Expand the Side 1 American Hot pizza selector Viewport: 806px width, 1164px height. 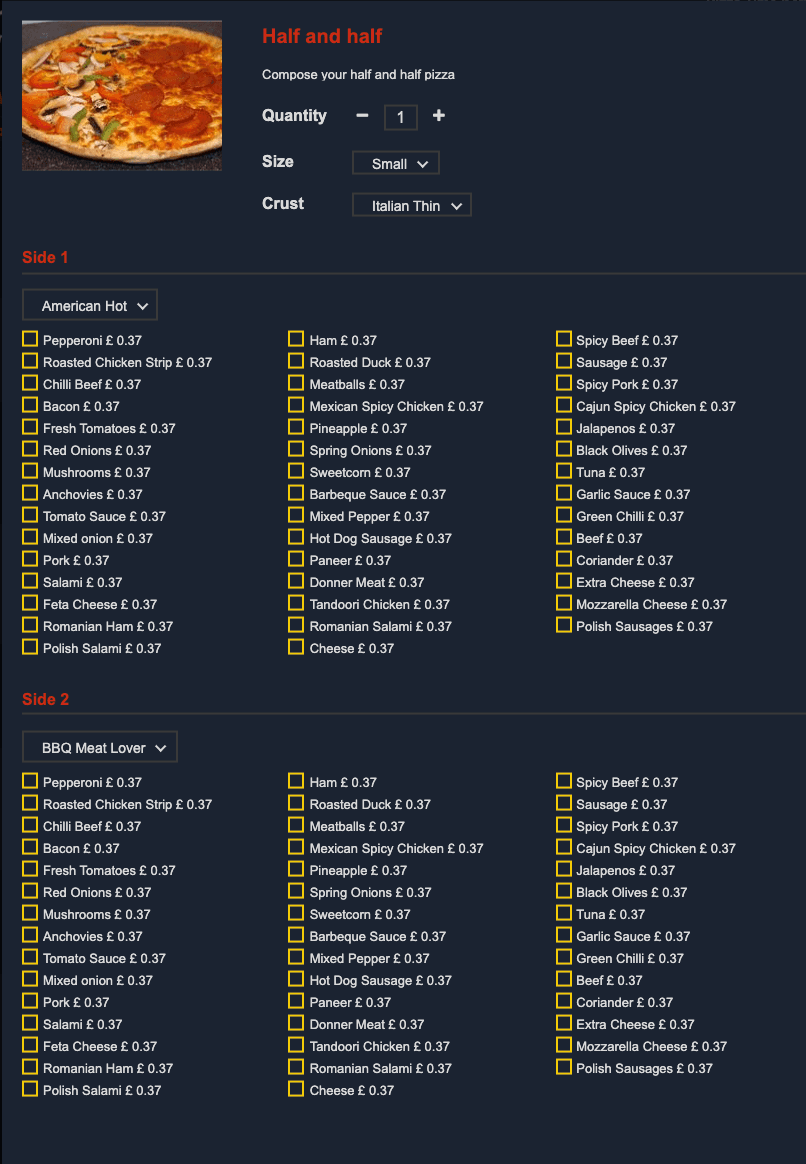90,305
